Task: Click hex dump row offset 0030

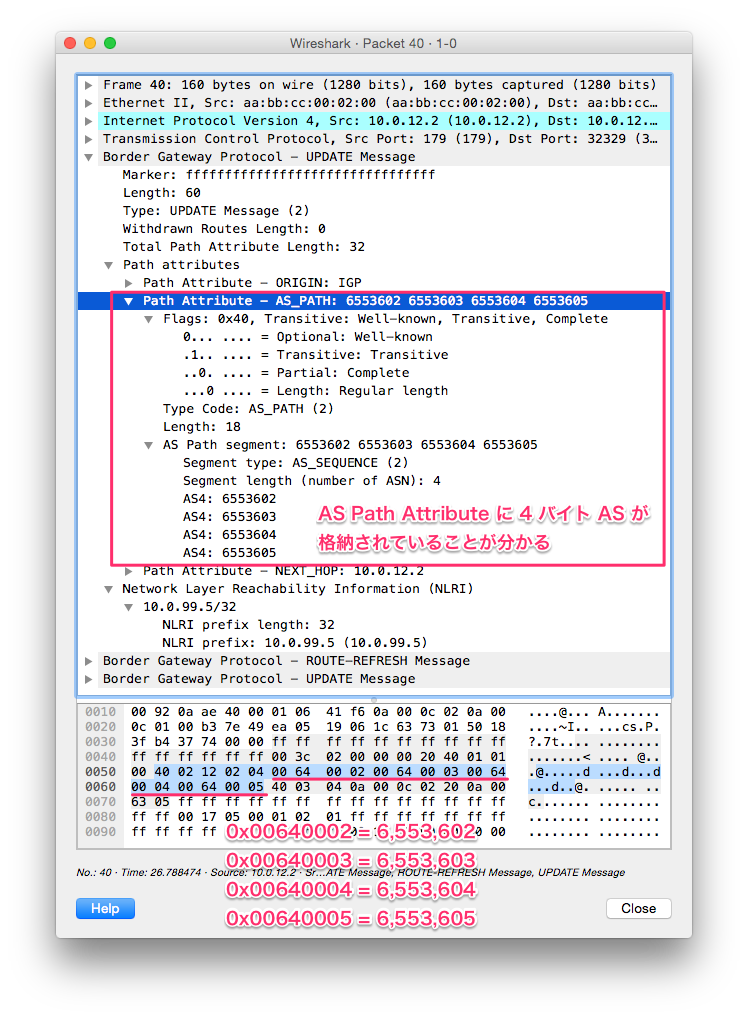Action: point(101,742)
